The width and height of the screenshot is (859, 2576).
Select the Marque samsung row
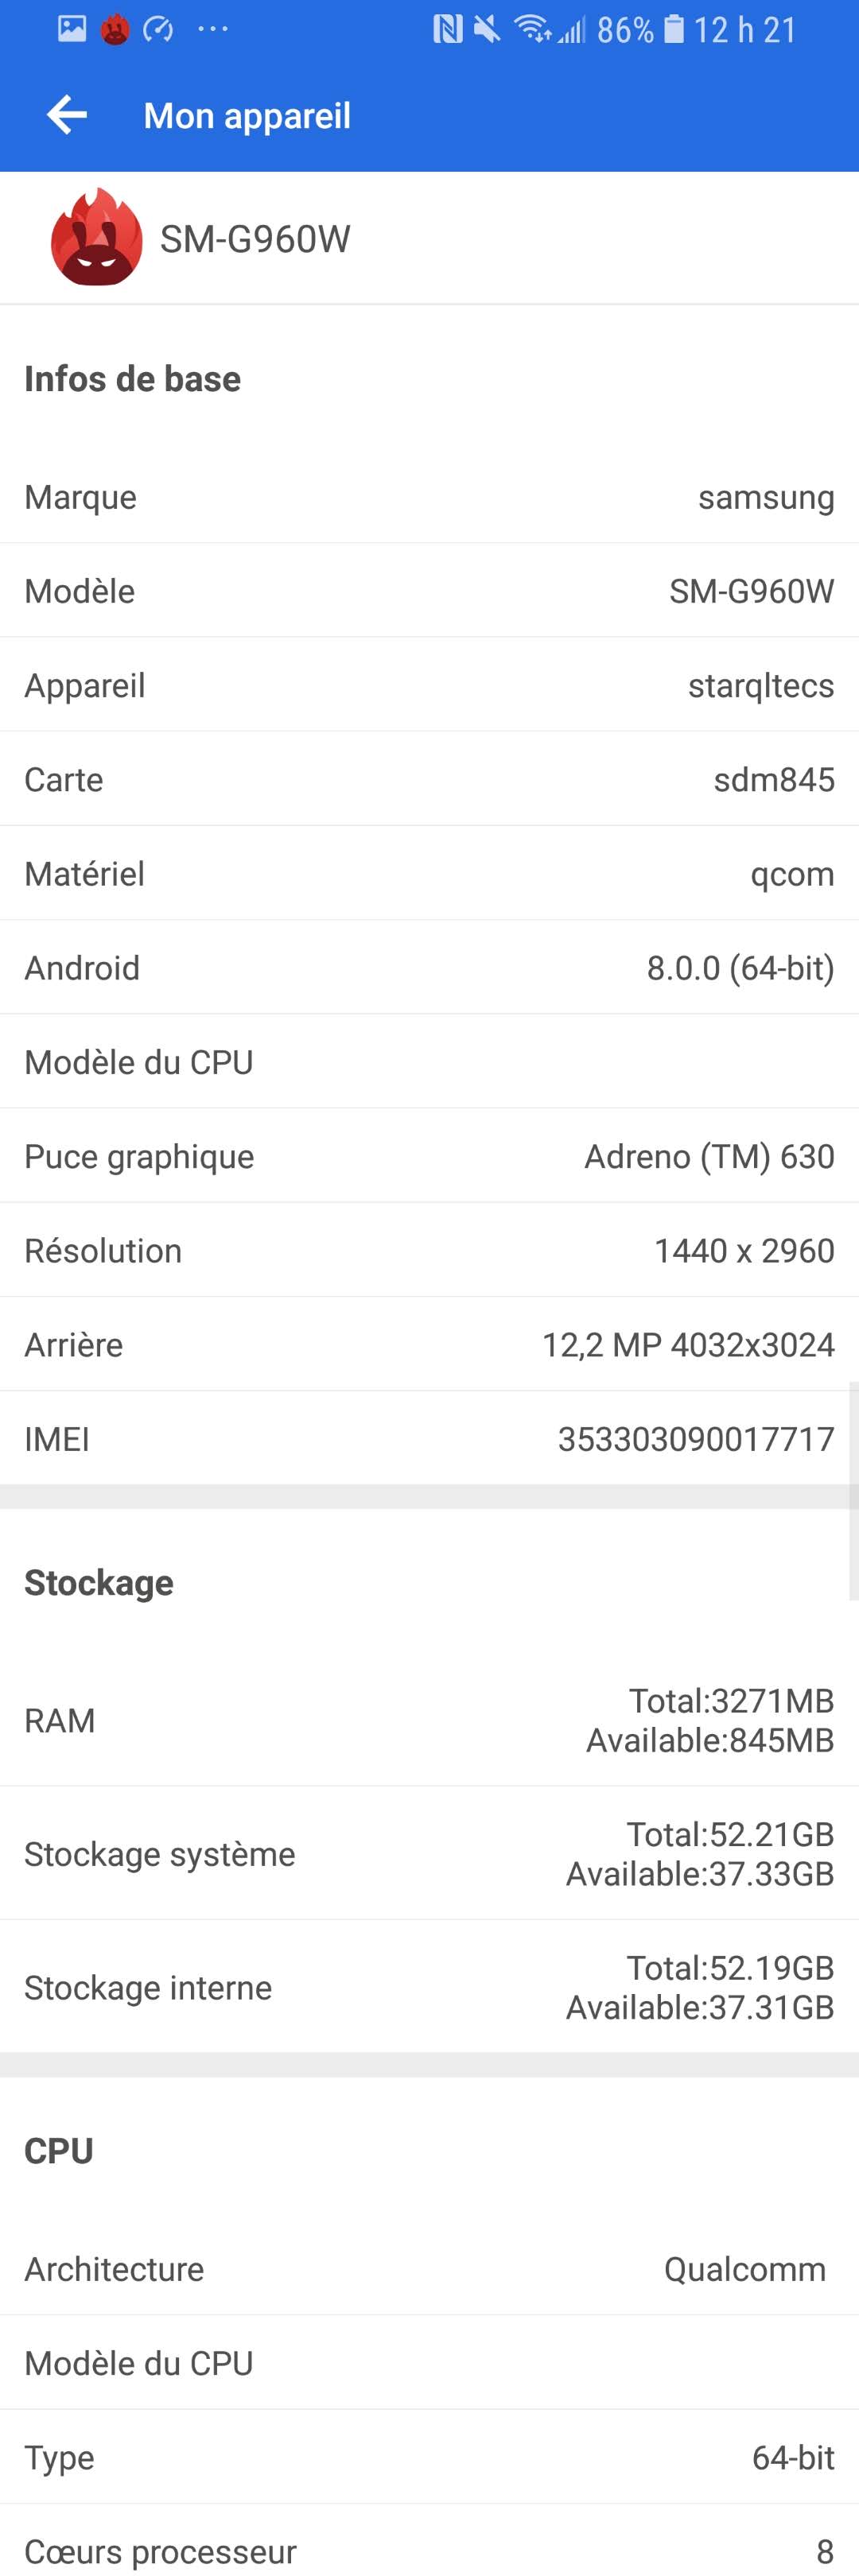(429, 497)
